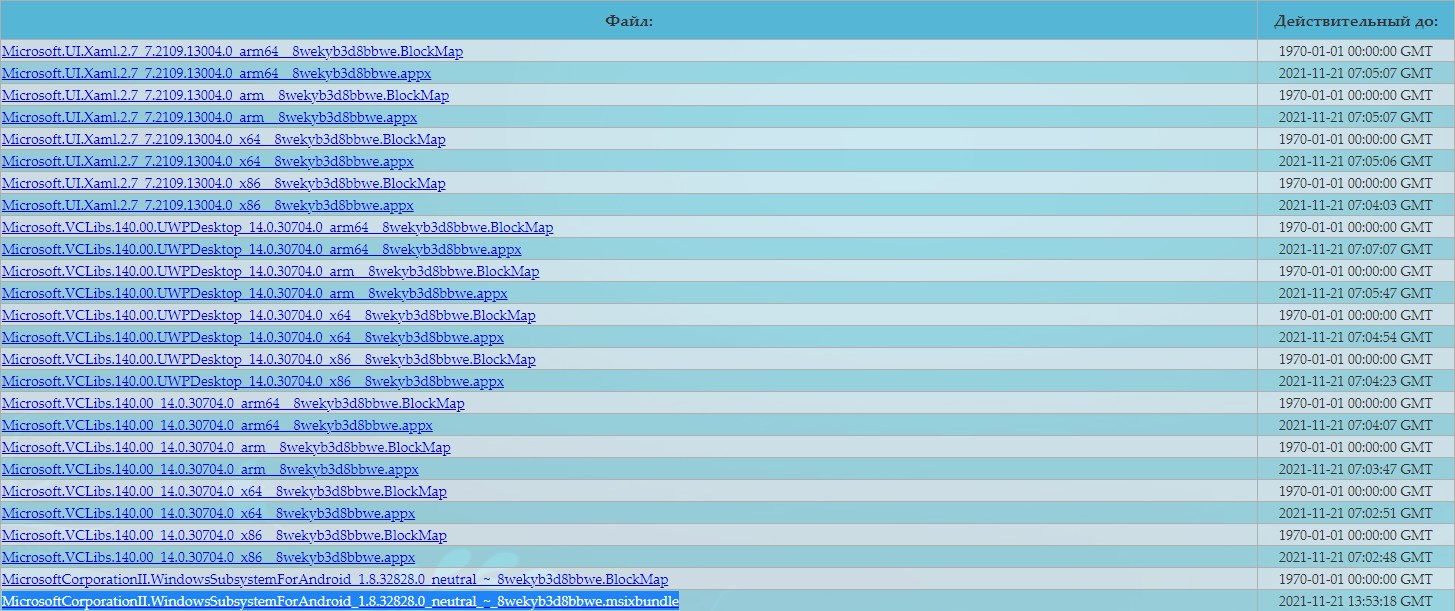The image size is (1455, 611).
Task: Open VCLibs.140.00.UWPDesktop arm64 BlockMap link
Action: (277, 227)
